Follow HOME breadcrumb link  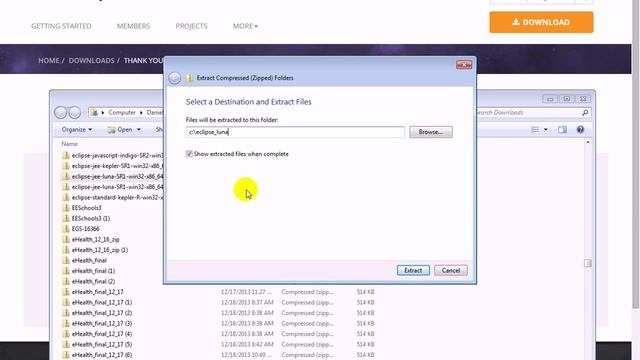[x=49, y=60]
